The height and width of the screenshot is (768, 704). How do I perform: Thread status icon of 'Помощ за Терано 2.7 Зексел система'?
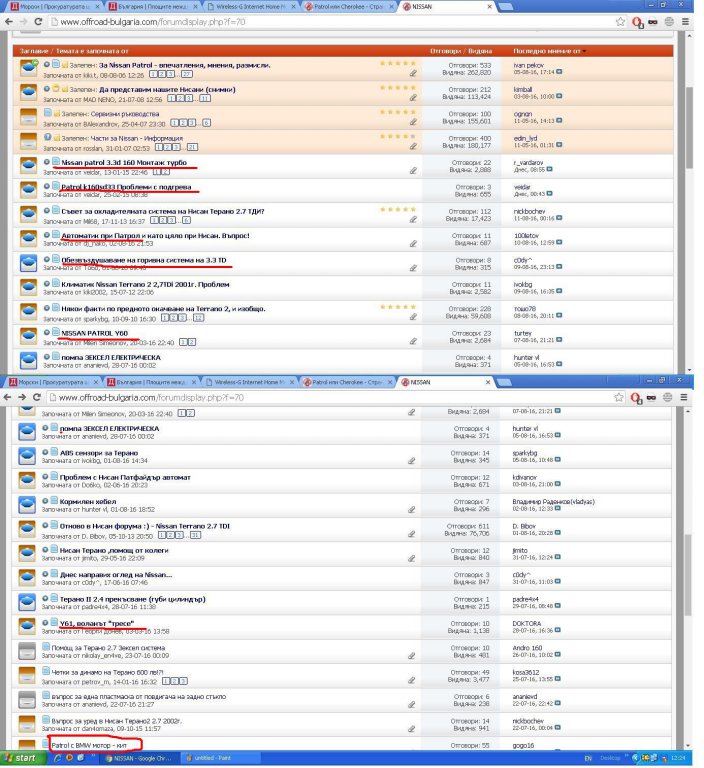[27, 651]
